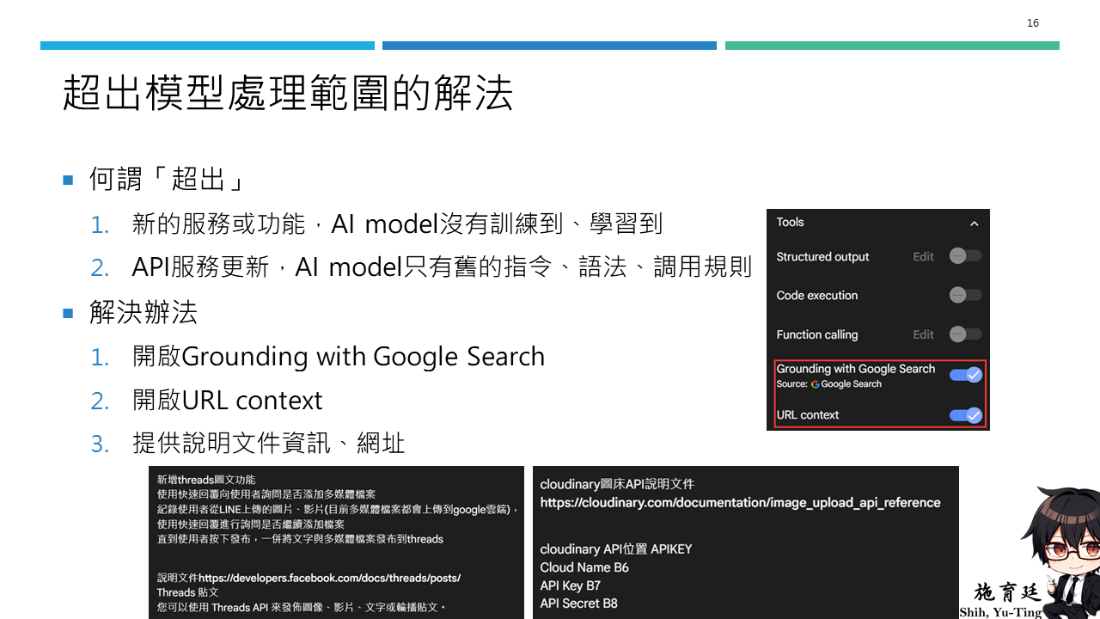Click the slide title 超出模型處理範圍的解法
Screen dimensions: 1100x619
pyautogui.click(x=288, y=93)
